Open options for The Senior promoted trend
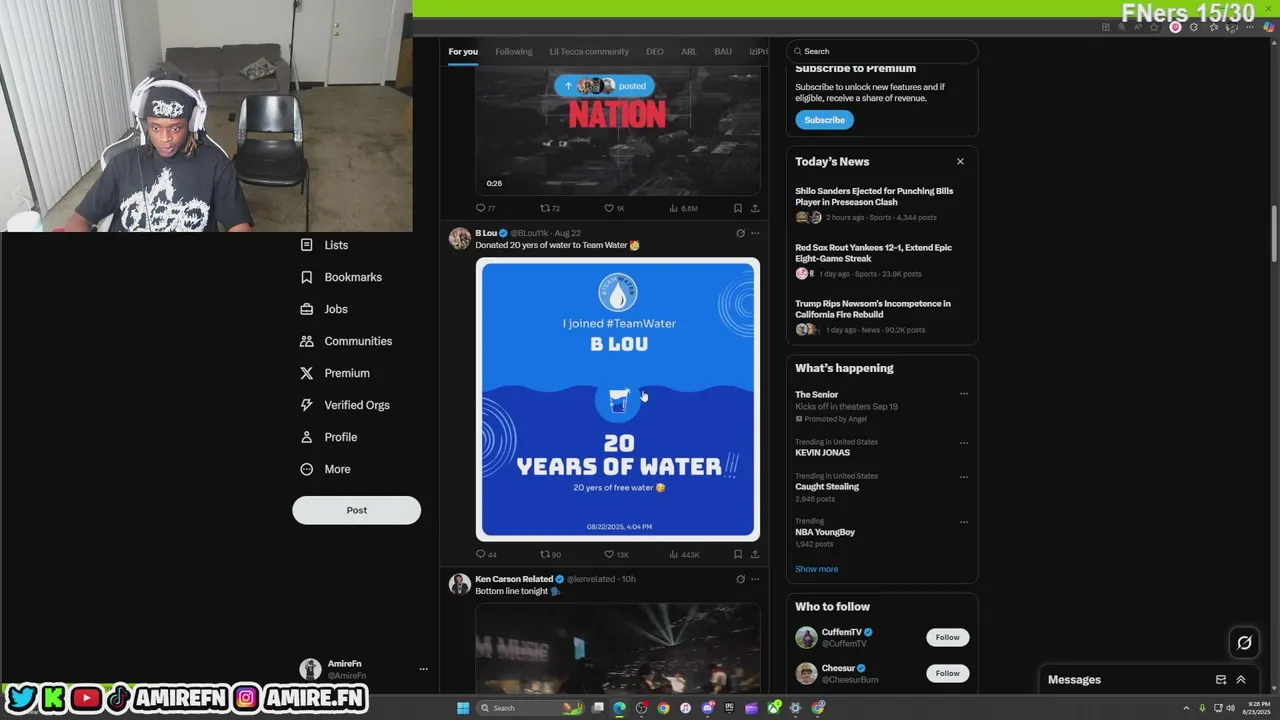 [964, 394]
